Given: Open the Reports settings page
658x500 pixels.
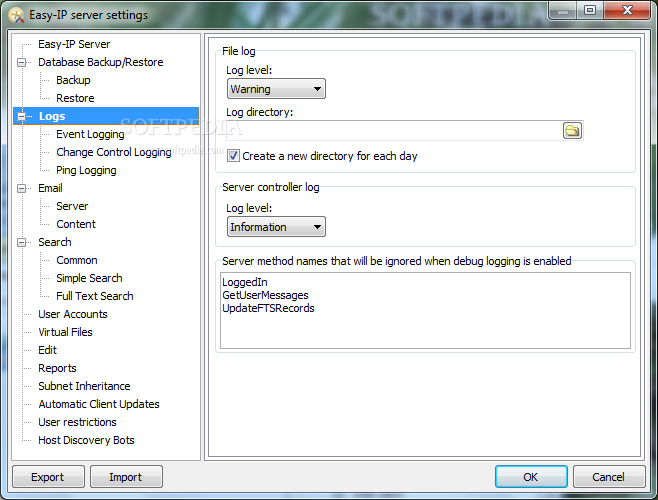Looking at the screenshot, I should pyautogui.click(x=57, y=368).
